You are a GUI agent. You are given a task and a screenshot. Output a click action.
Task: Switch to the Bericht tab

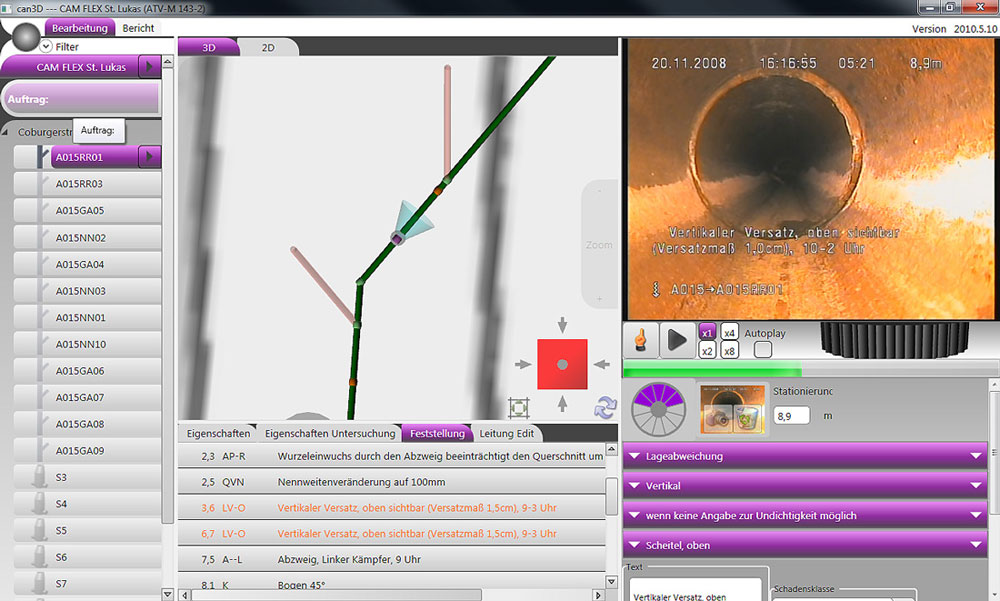138,28
